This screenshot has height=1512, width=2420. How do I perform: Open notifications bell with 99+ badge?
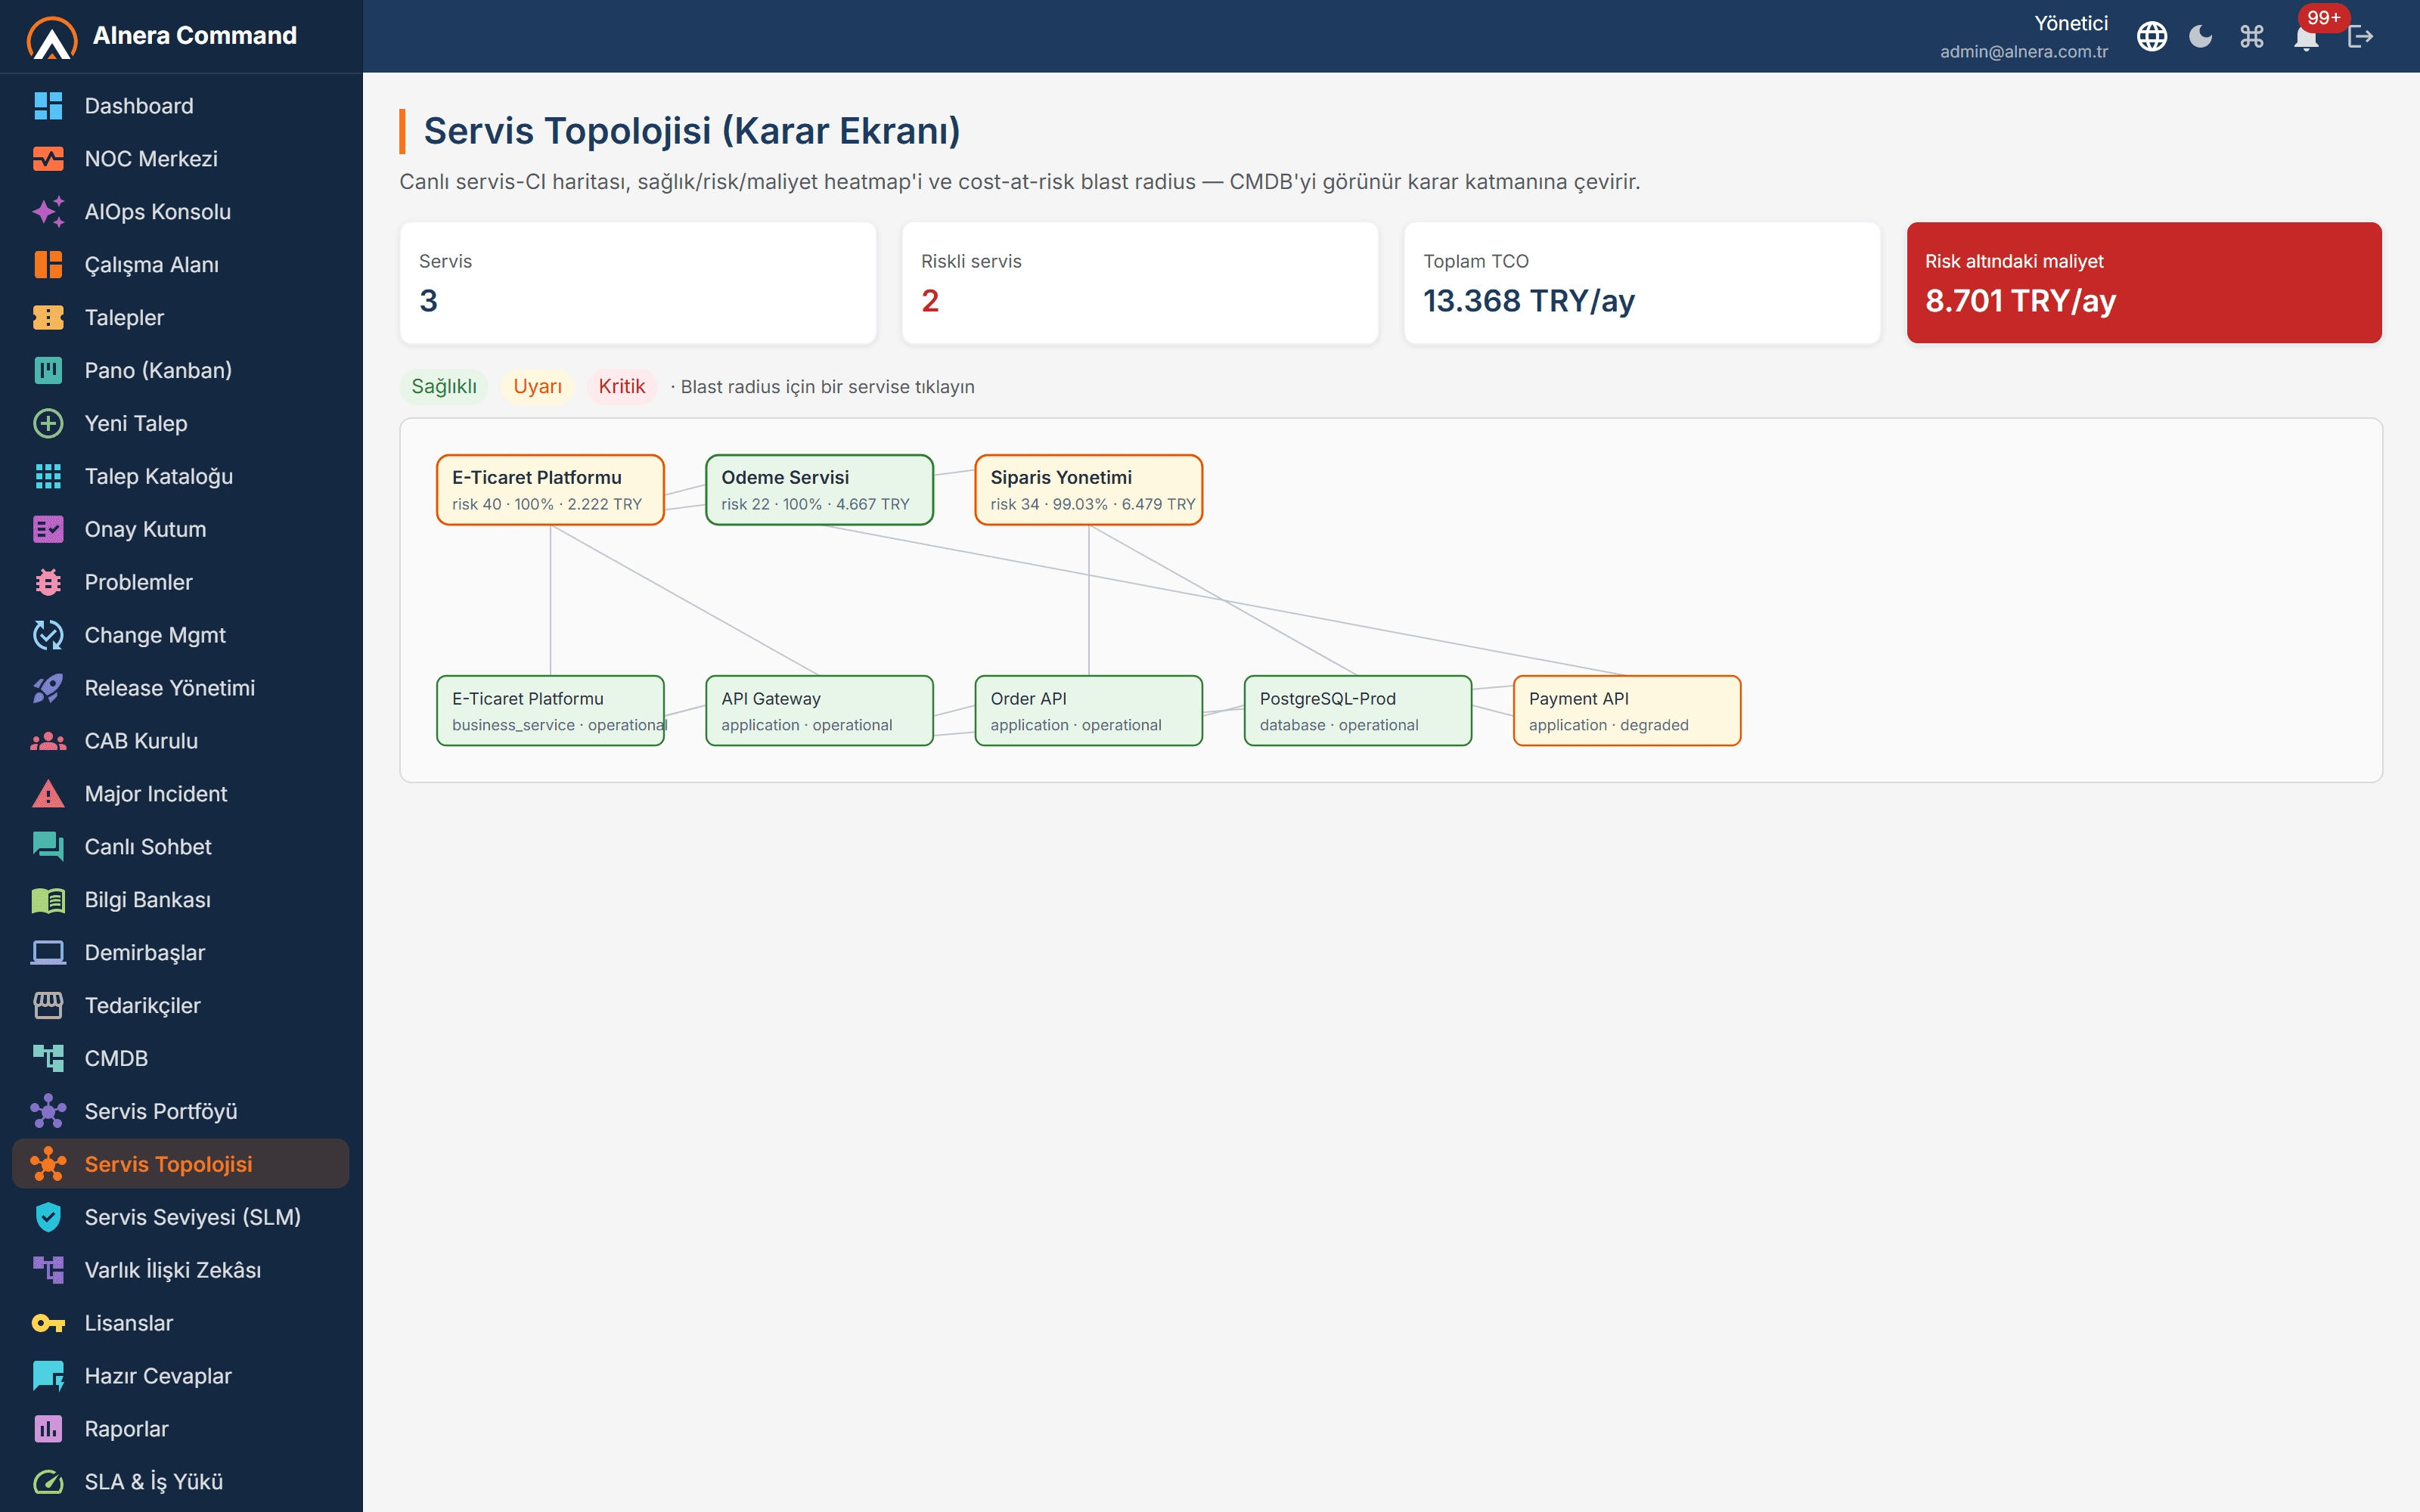2306,38
